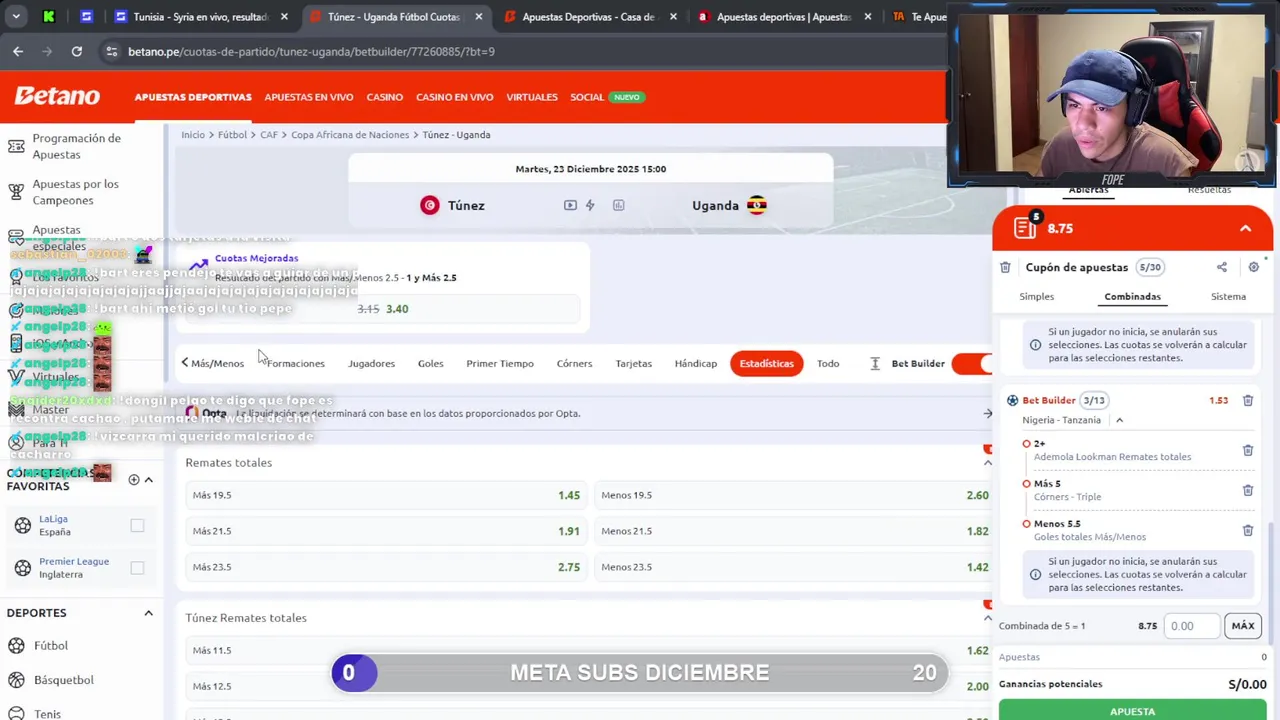Collapse the betslip with the header chevron
This screenshot has height=720, width=1280.
(1245, 228)
